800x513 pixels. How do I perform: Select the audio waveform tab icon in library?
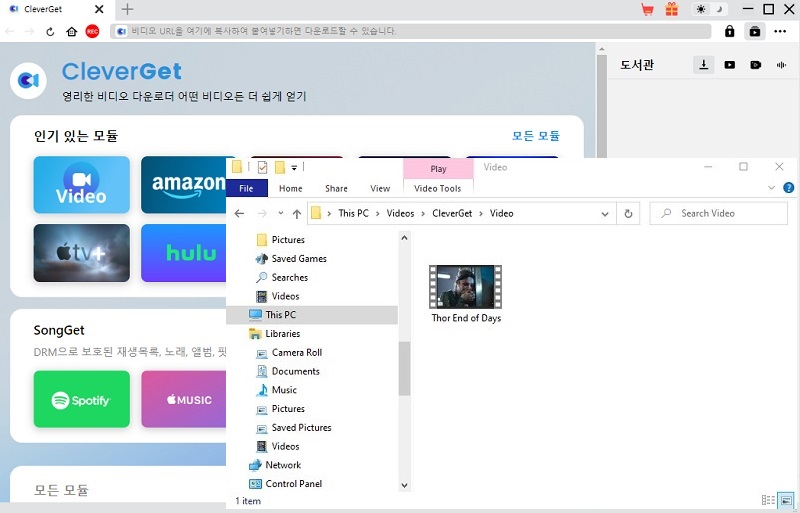(x=781, y=65)
